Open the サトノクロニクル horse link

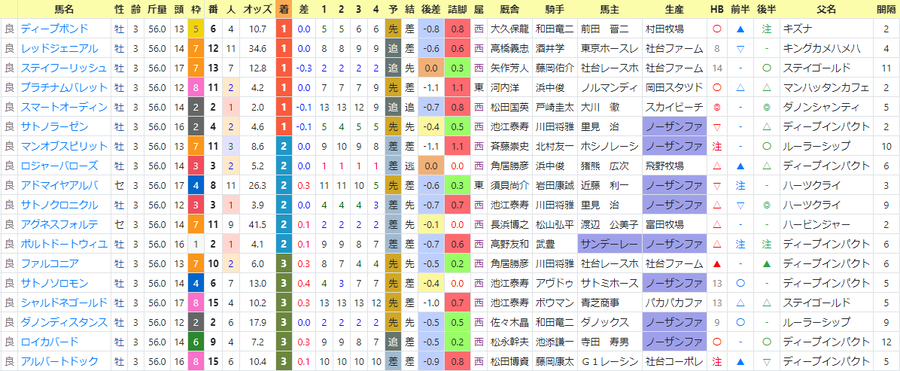[59, 204]
